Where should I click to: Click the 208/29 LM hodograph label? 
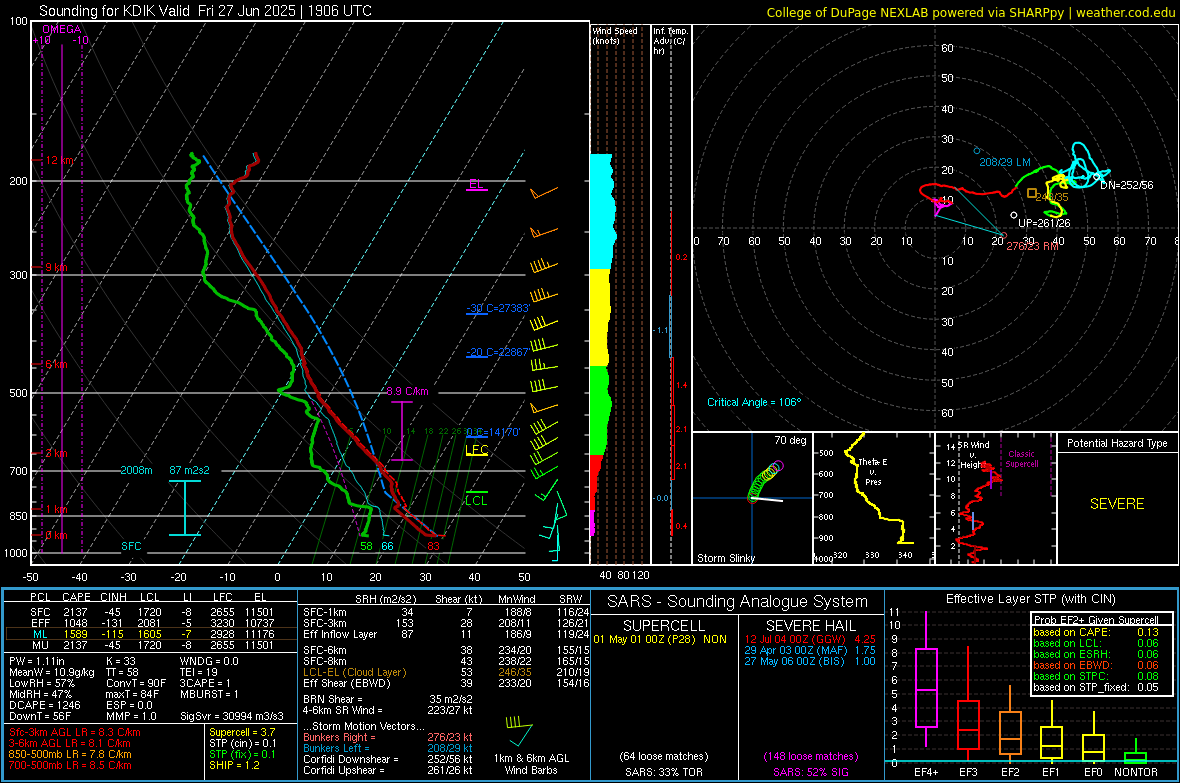tap(1005, 162)
